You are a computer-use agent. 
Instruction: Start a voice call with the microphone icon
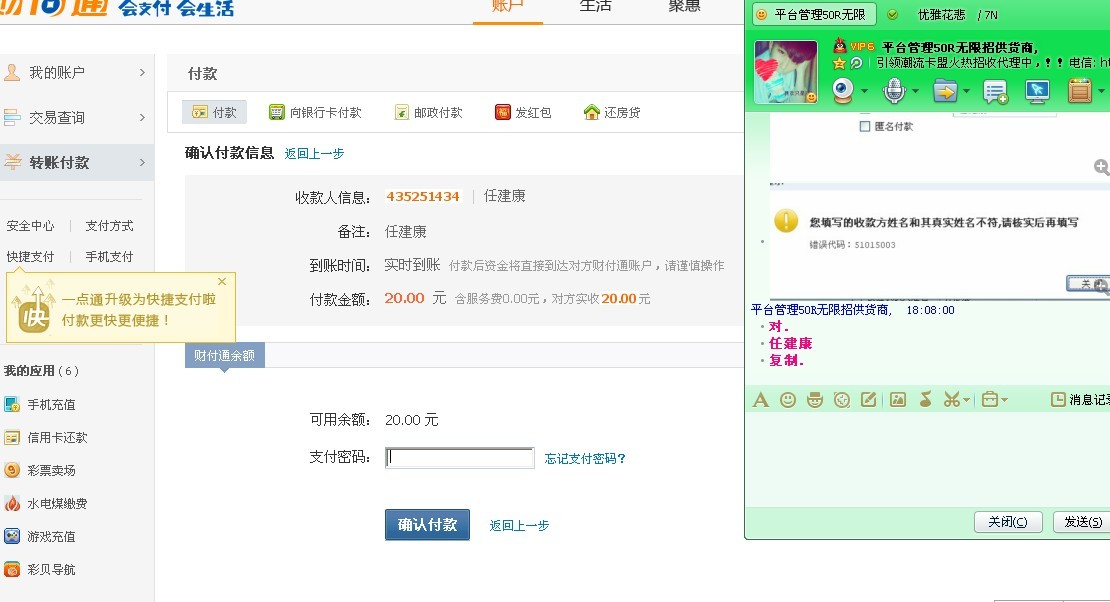pos(894,91)
